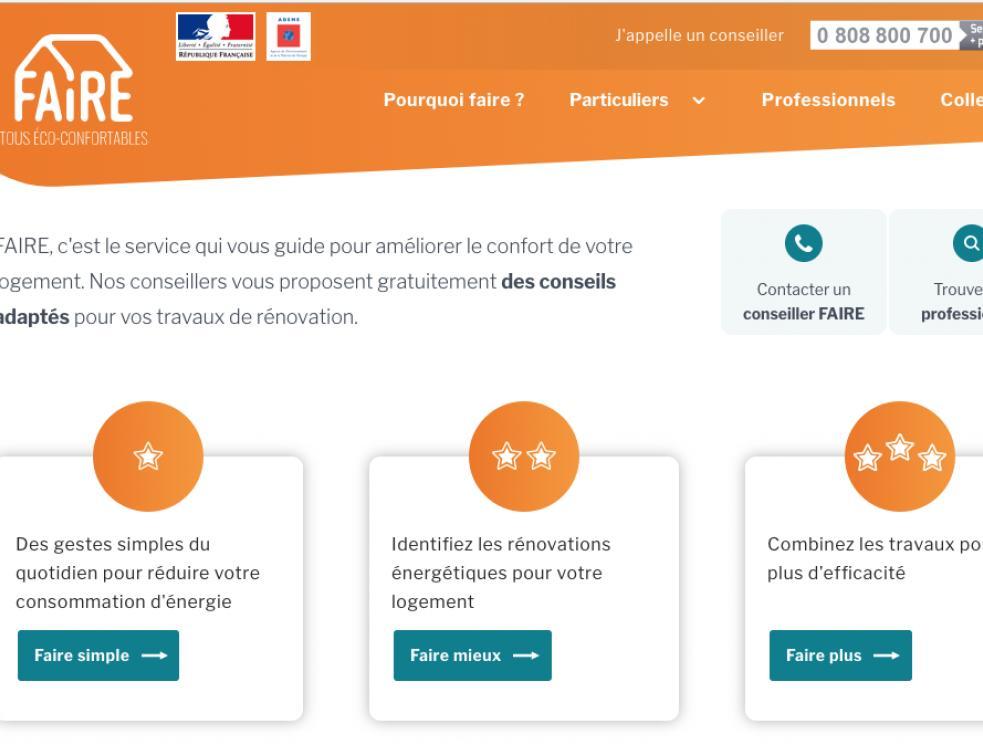Image resolution: width=983 pixels, height=755 pixels.
Task: Select the two-star orange circle
Action: 523,456
